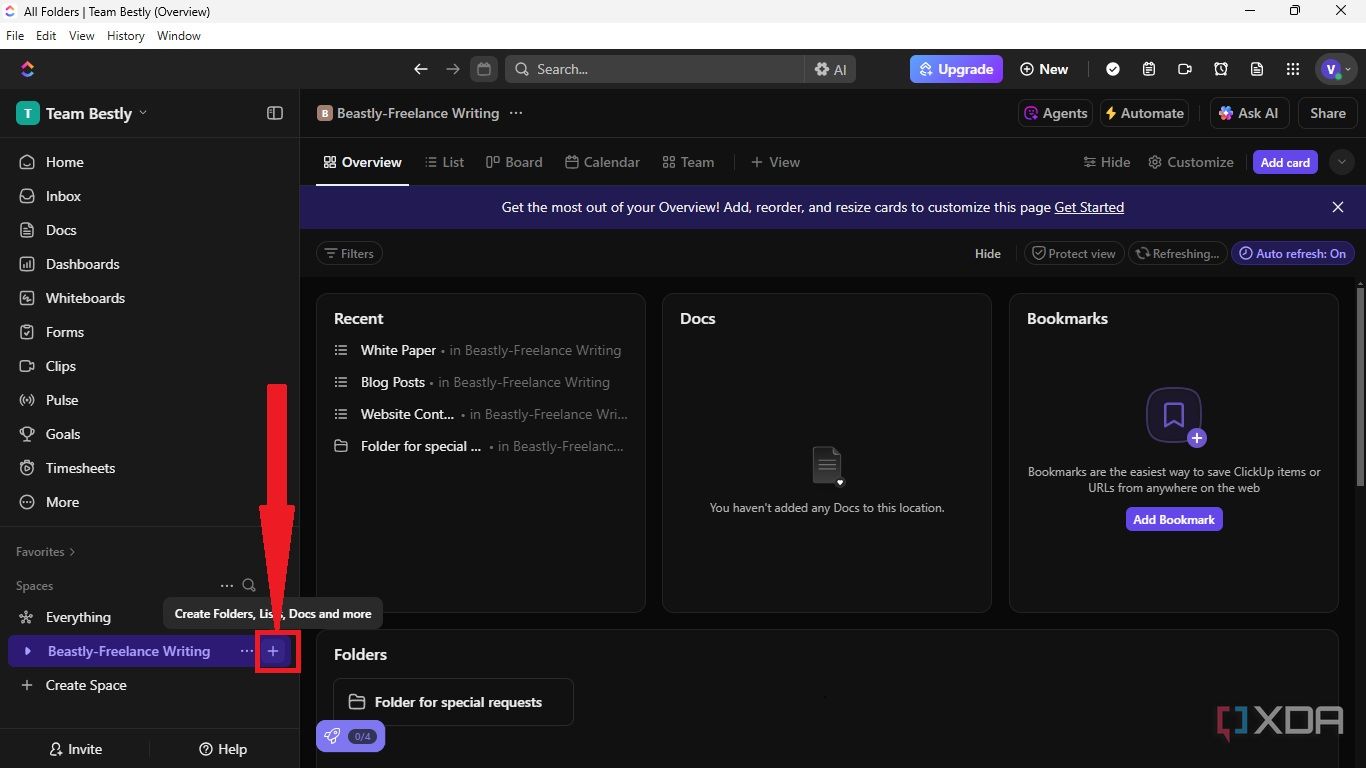Dismiss the Overview tips banner
Screen dimensions: 1366x768
point(1338,207)
